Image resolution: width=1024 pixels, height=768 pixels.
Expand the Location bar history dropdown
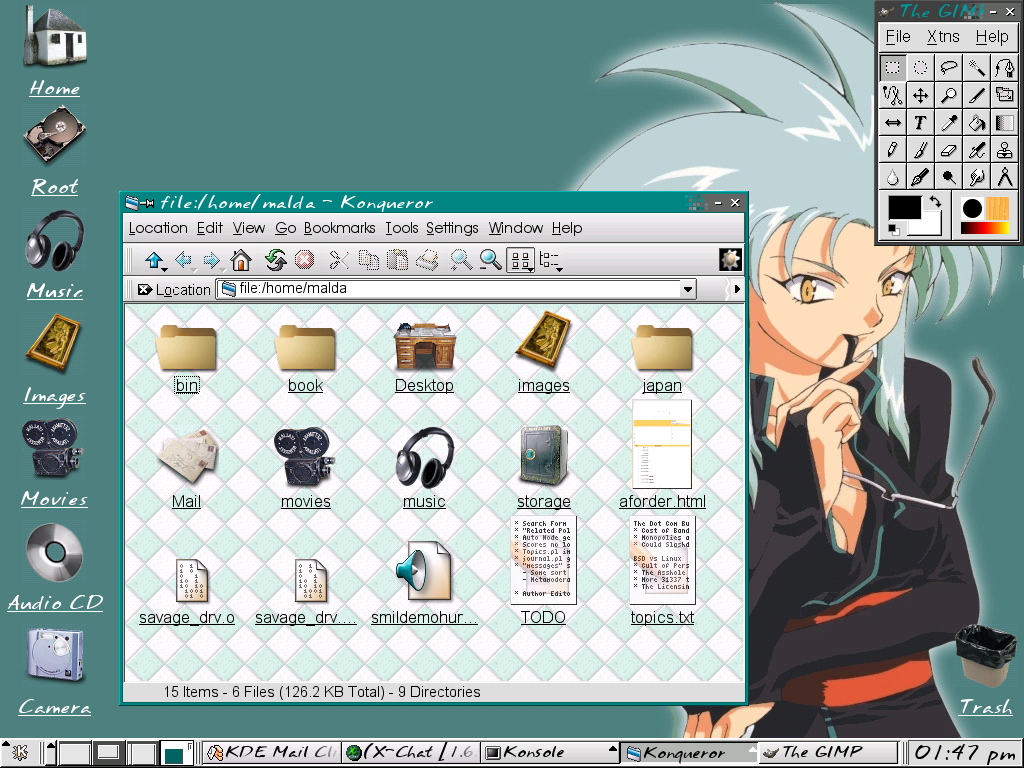[688, 289]
